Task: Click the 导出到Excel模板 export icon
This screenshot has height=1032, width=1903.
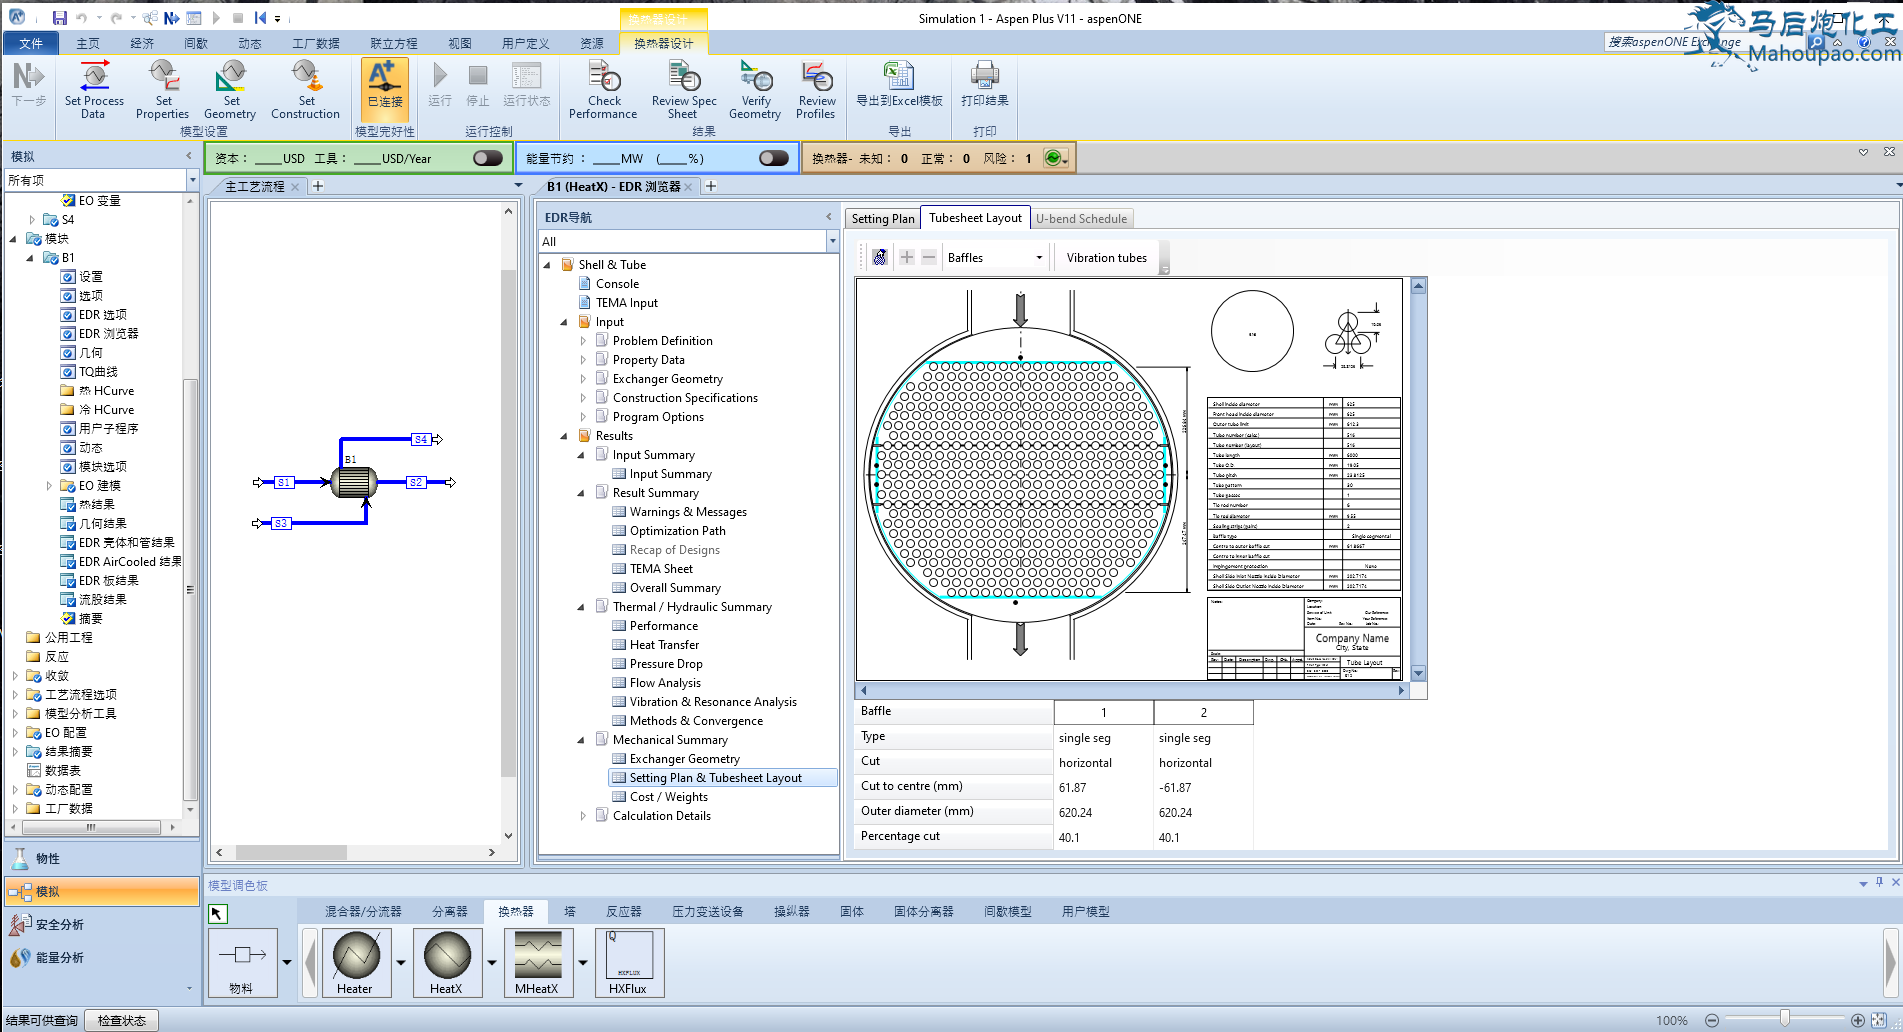Action: pyautogui.click(x=899, y=85)
